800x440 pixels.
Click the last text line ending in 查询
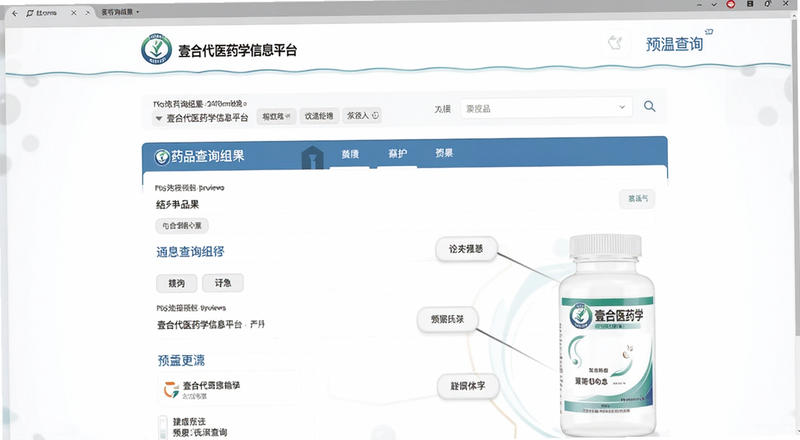click(199, 432)
